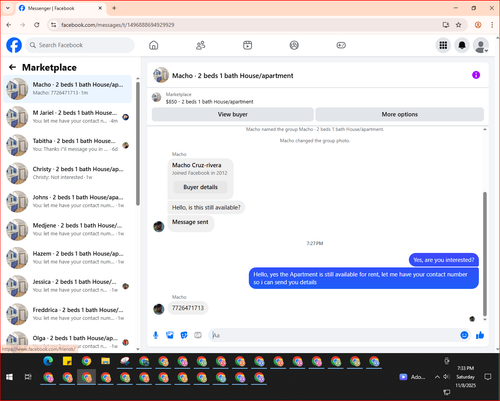Viewport: 500px width, 401px height.
Task: Click the Buyer details button
Action: 200,187
